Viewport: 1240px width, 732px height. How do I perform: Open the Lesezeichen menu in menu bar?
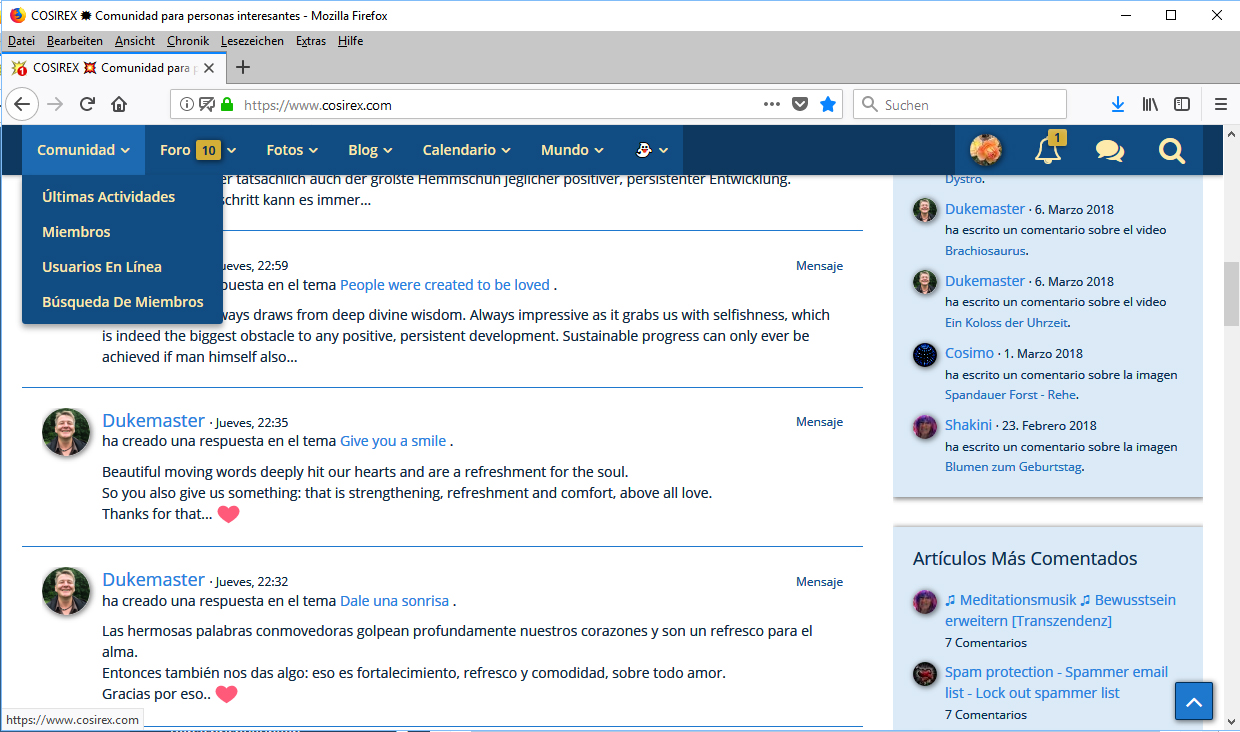point(252,41)
